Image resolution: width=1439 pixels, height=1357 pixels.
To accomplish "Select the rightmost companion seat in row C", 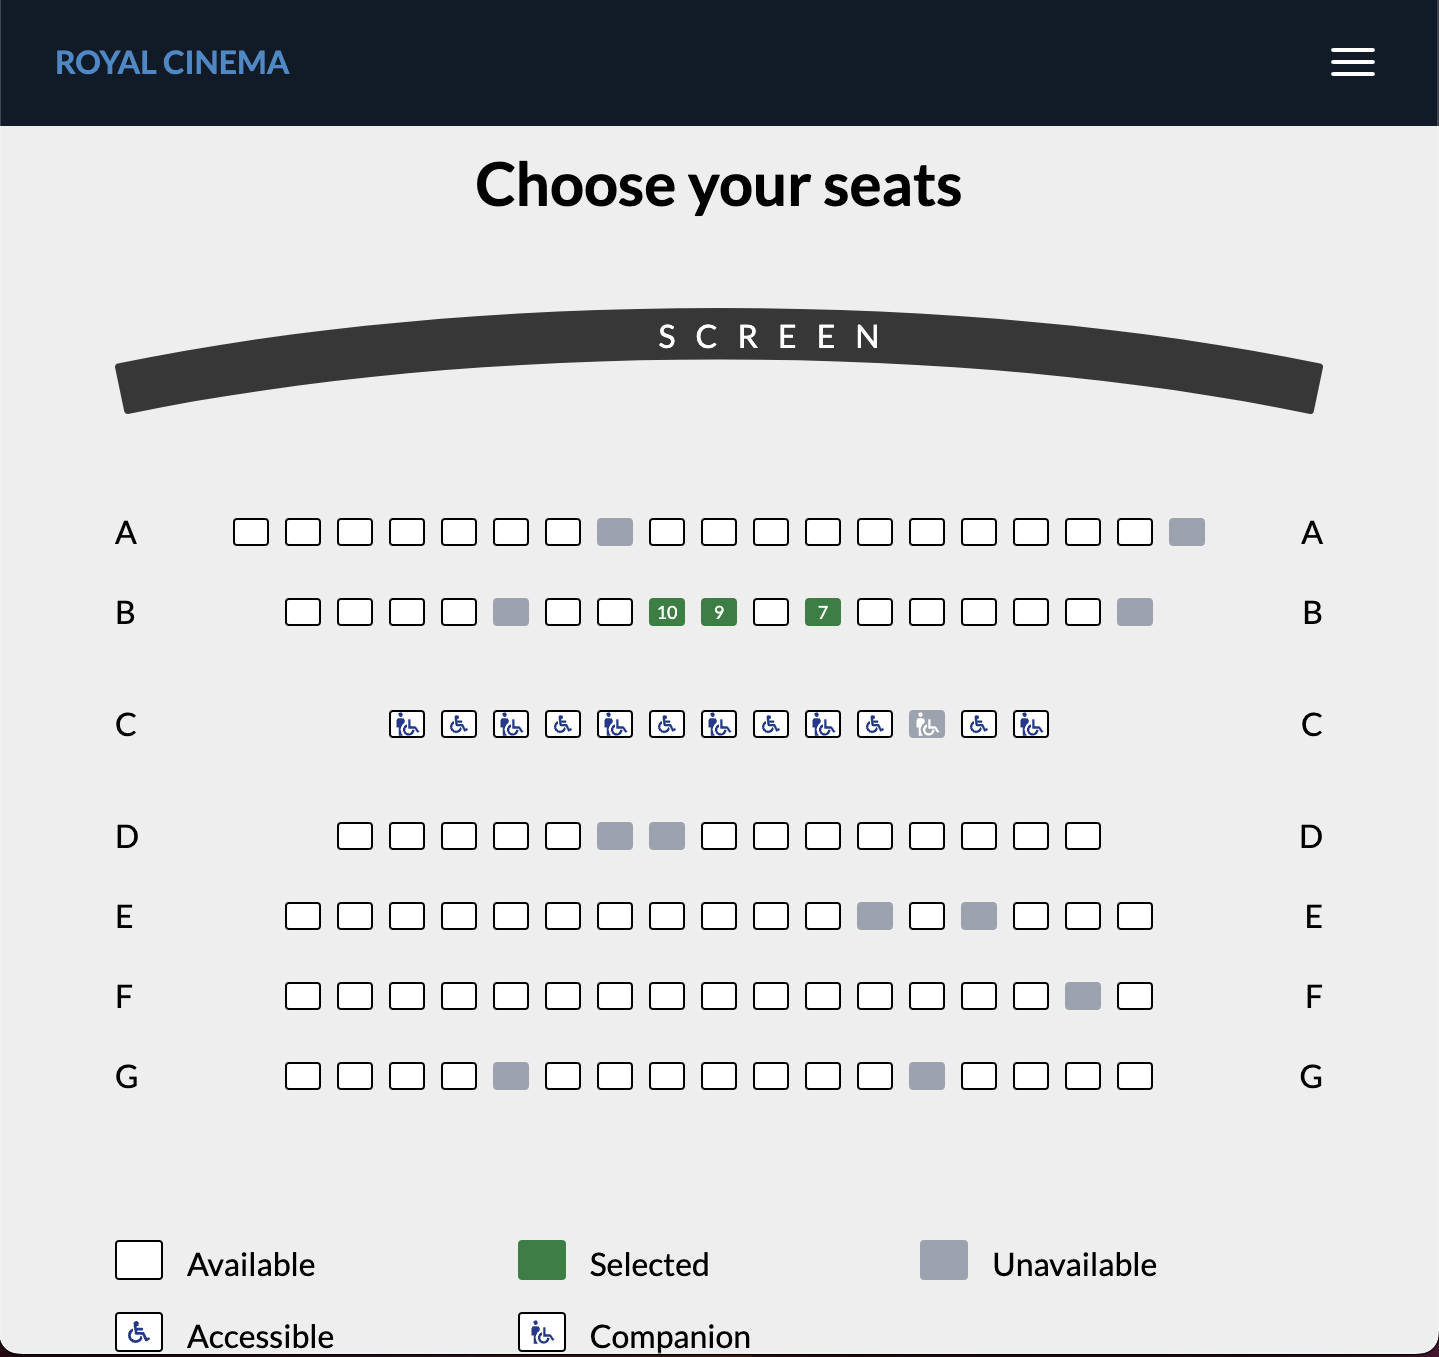I will 1031,723.
